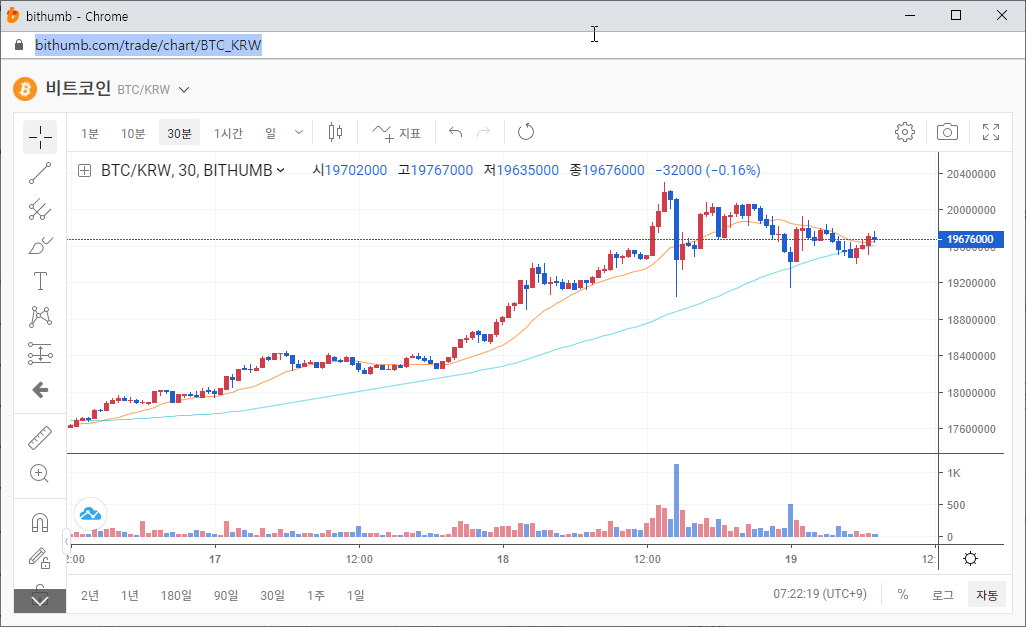
Task: Click date label 18 on time axis
Action: (503, 560)
